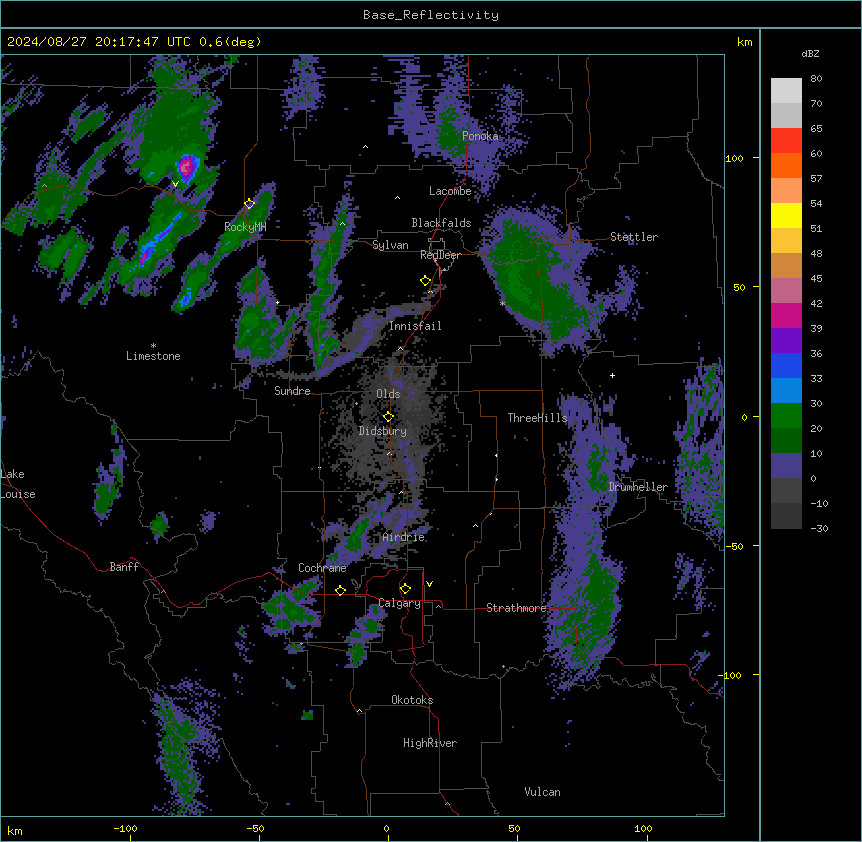This screenshot has width=862, height=842.
Task: Click the Lake Louise label at left edge
Action: point(18,484)
